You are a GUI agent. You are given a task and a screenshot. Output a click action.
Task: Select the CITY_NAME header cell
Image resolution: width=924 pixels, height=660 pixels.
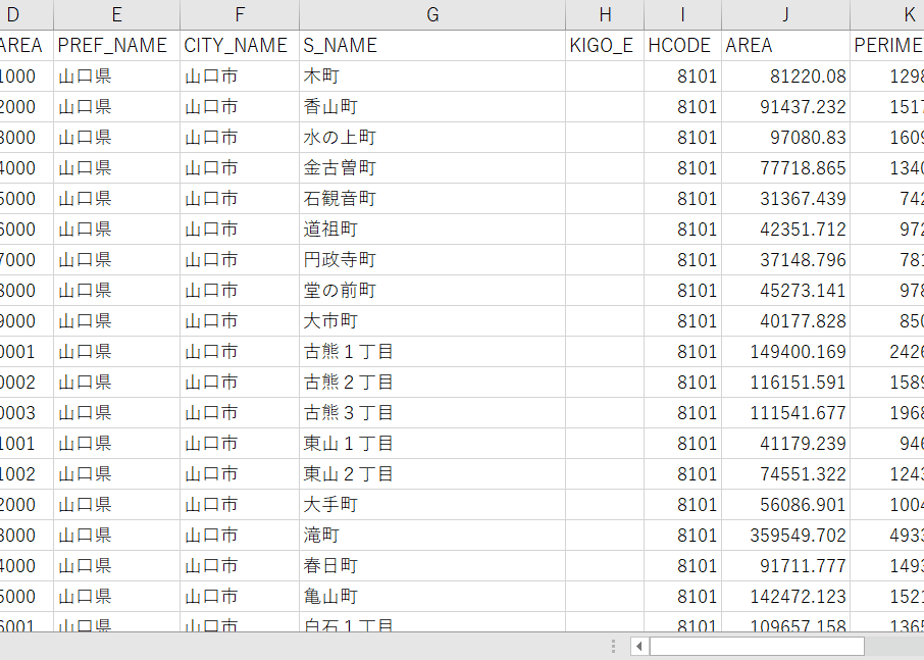click(x=240, y=45)
